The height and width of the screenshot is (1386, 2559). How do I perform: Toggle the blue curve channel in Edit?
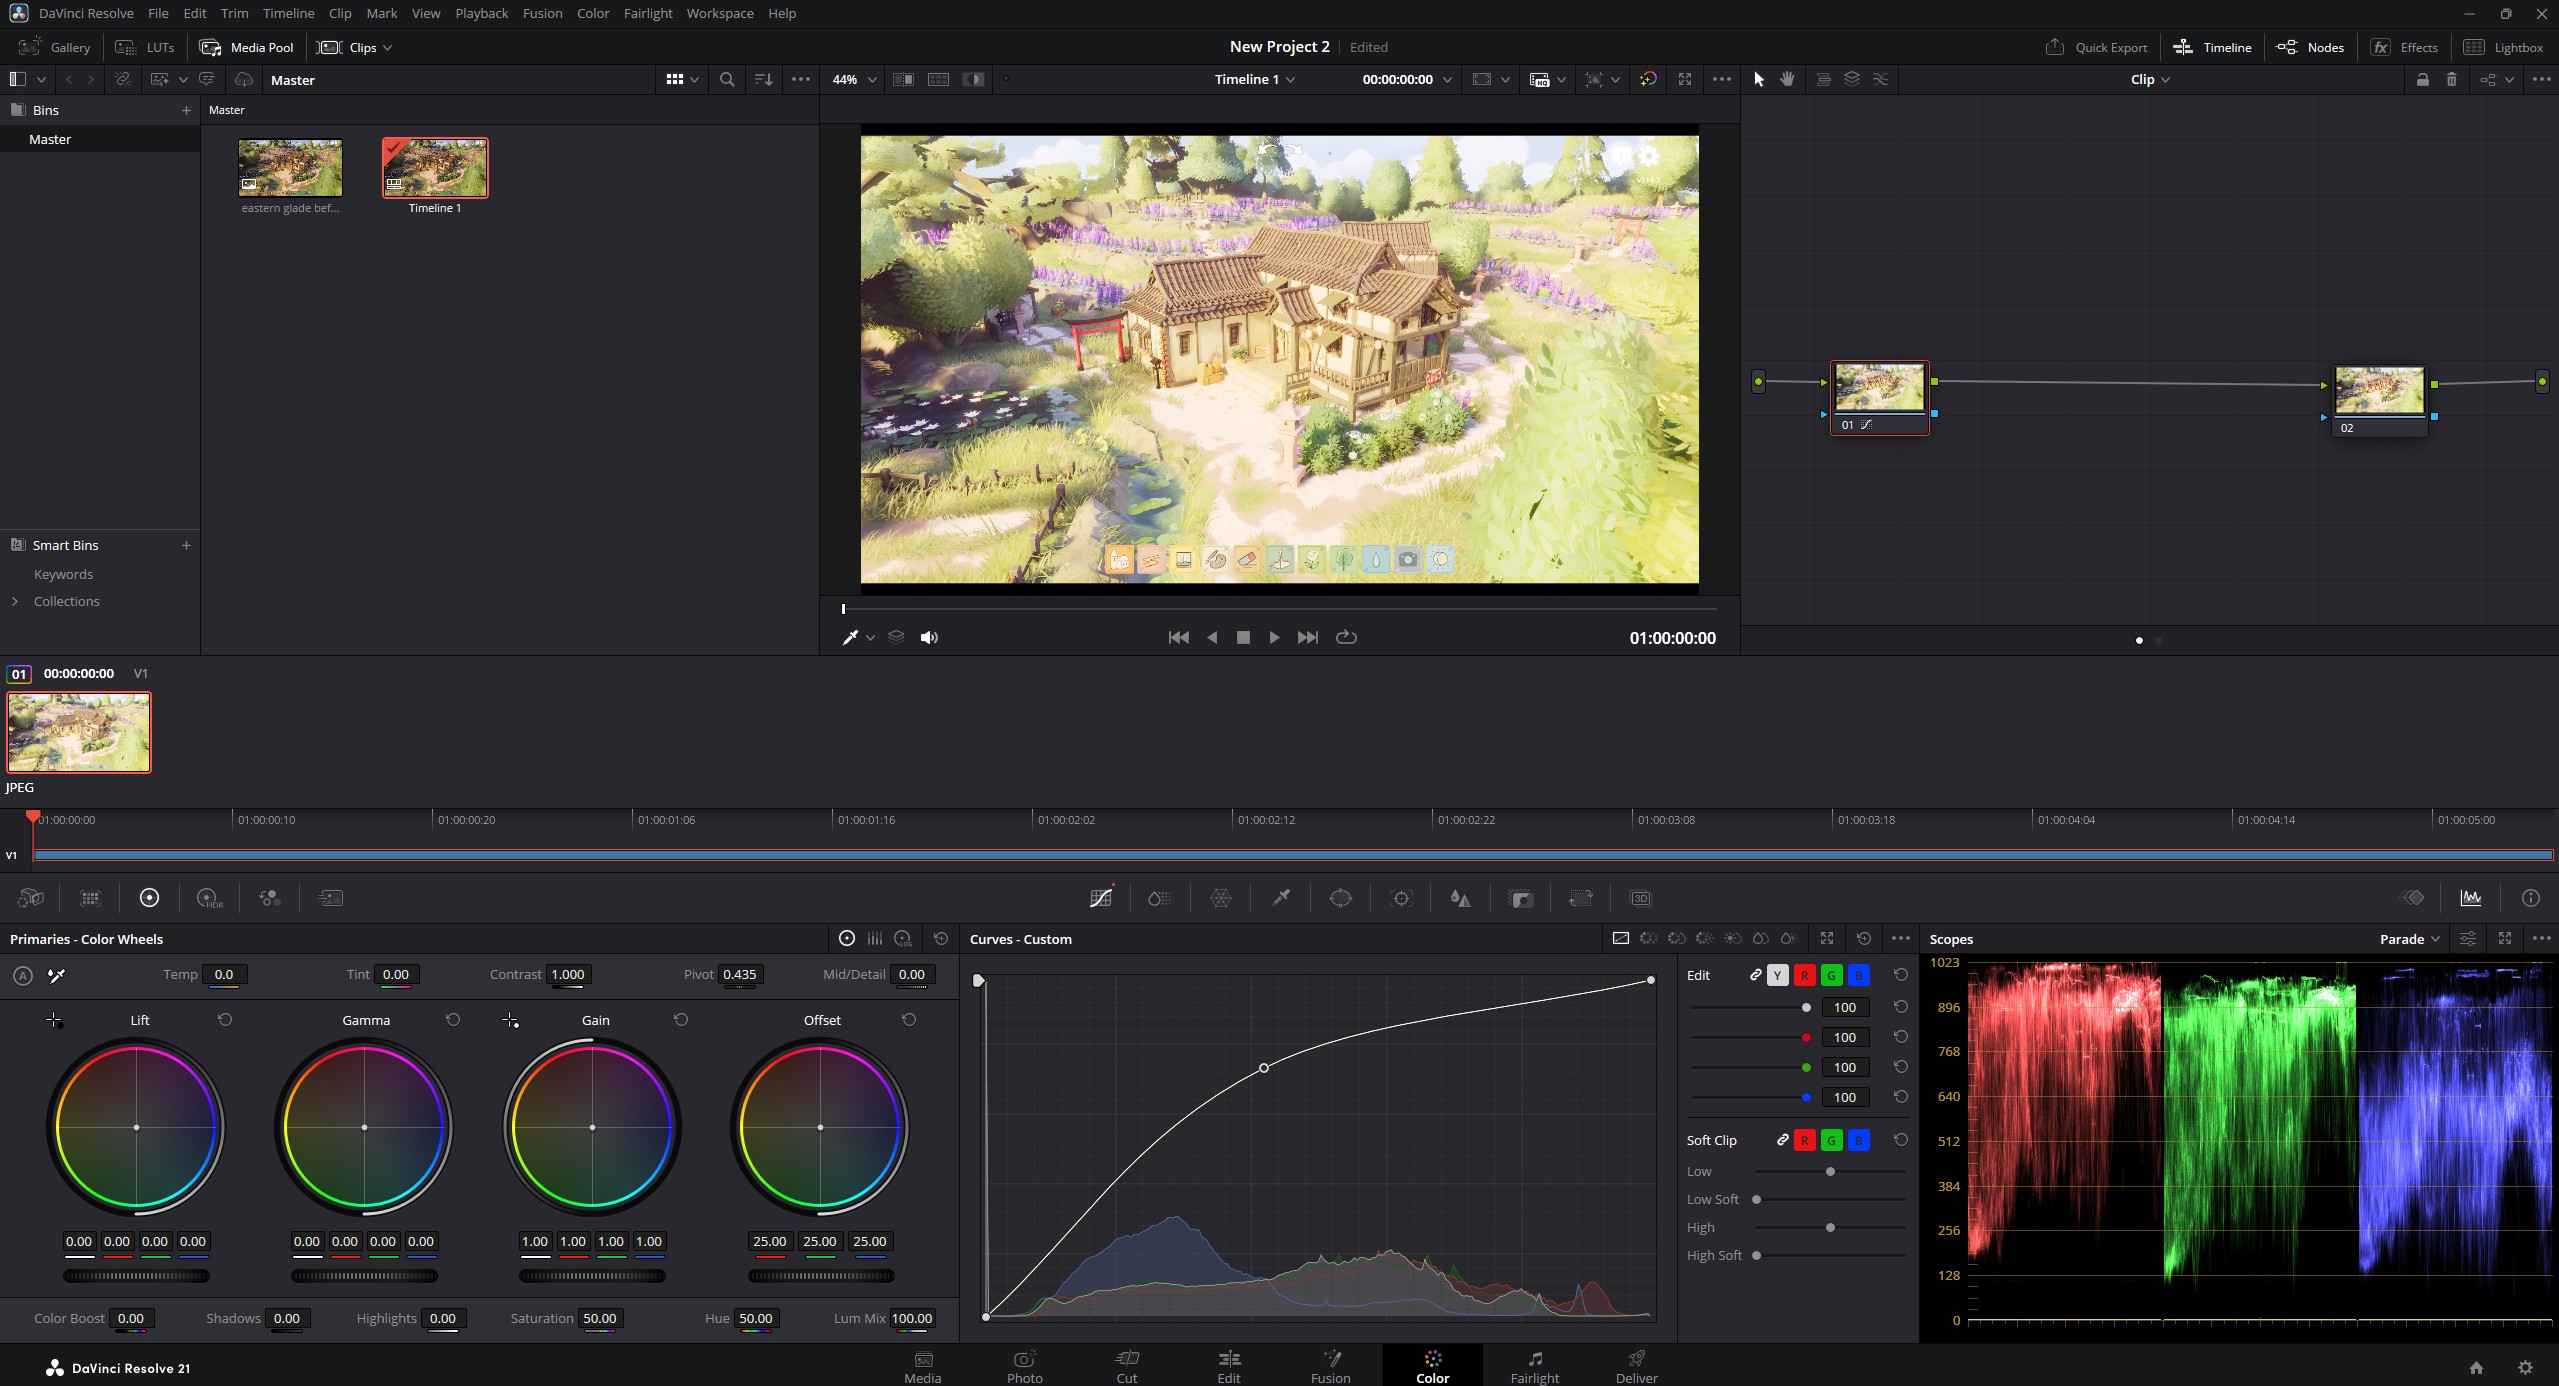(x=1859, y=975)
